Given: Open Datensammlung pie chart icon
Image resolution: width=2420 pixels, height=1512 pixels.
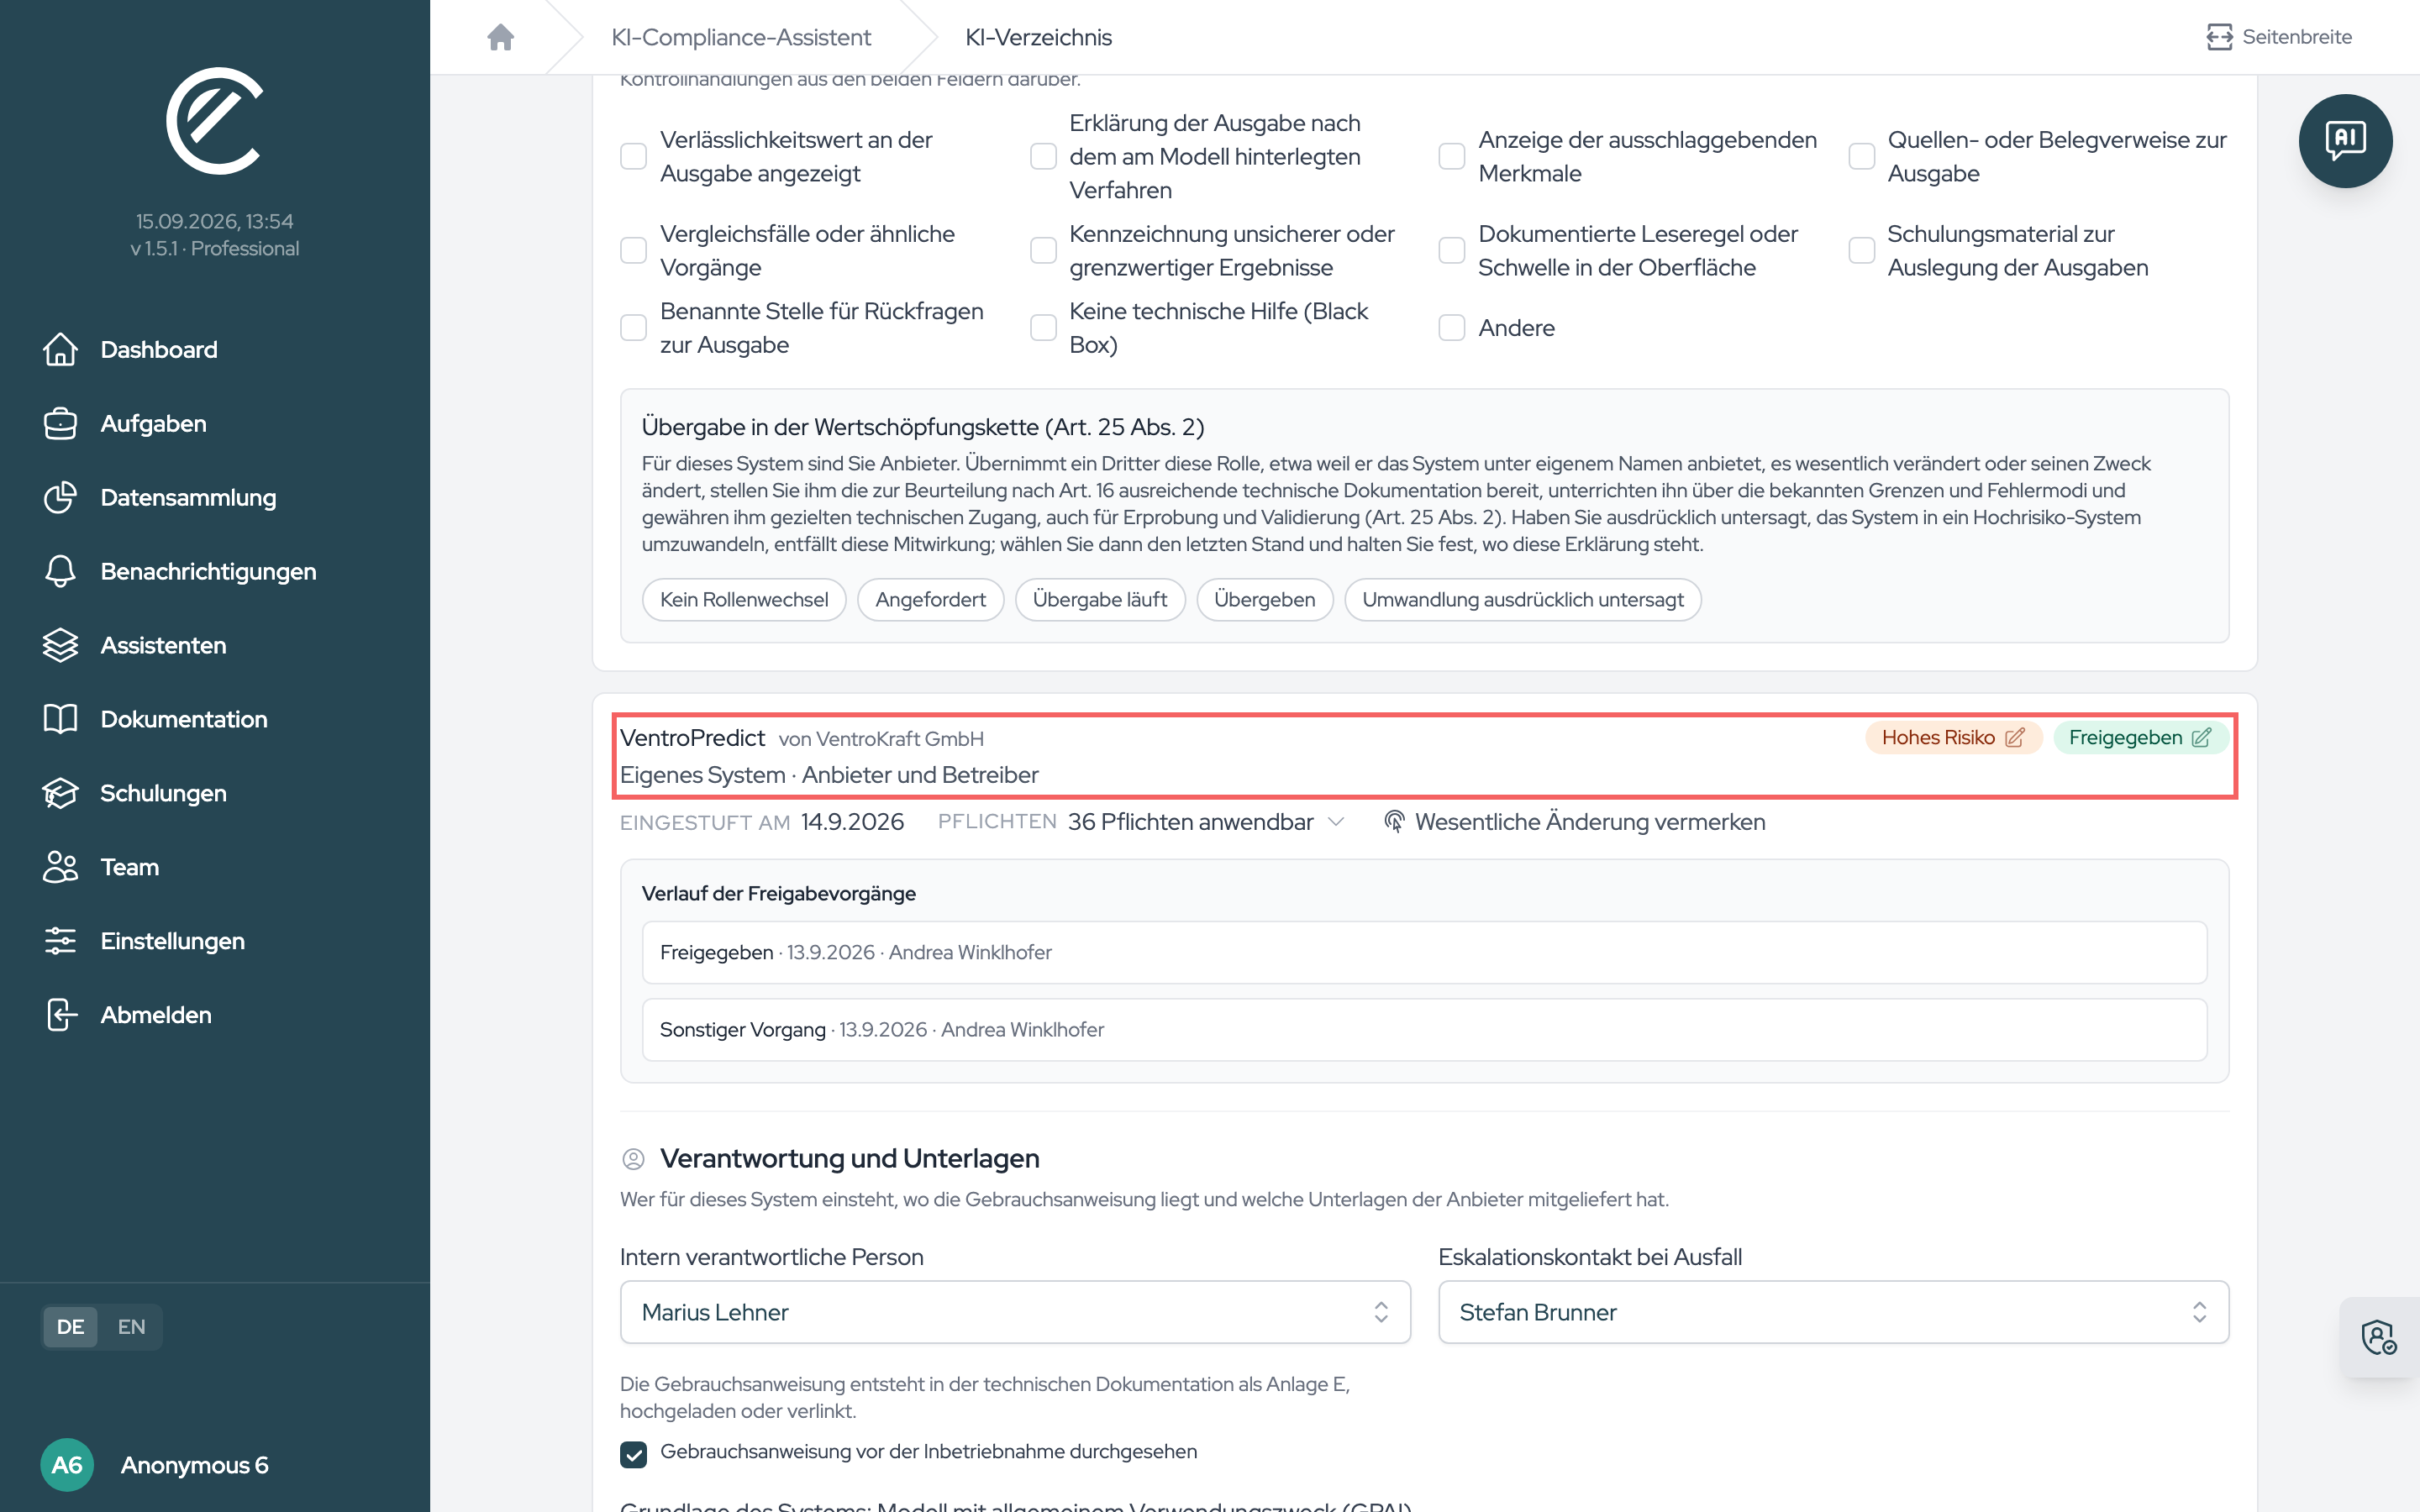Looking at the screenshot, I should [60, 497].
